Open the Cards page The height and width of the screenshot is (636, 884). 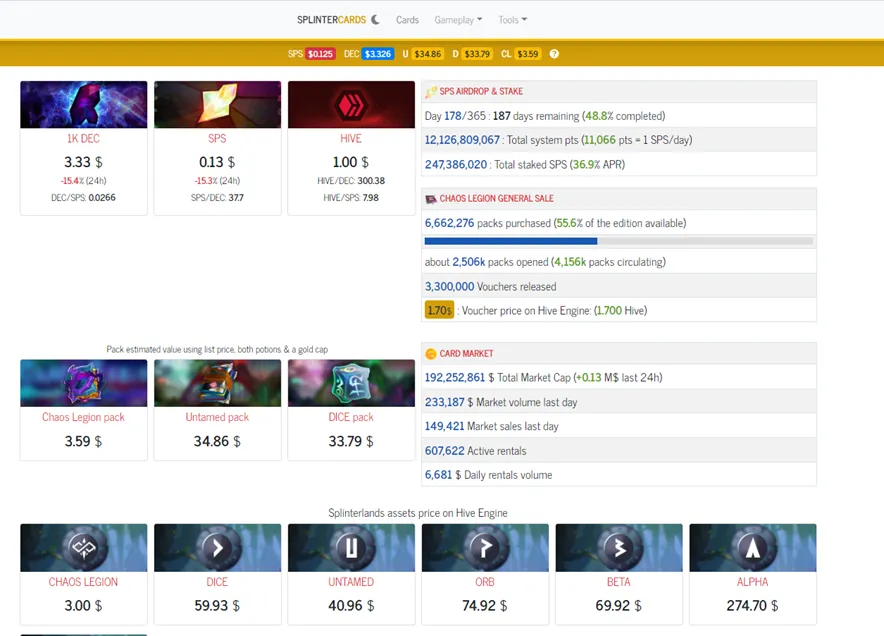(407, 20)
